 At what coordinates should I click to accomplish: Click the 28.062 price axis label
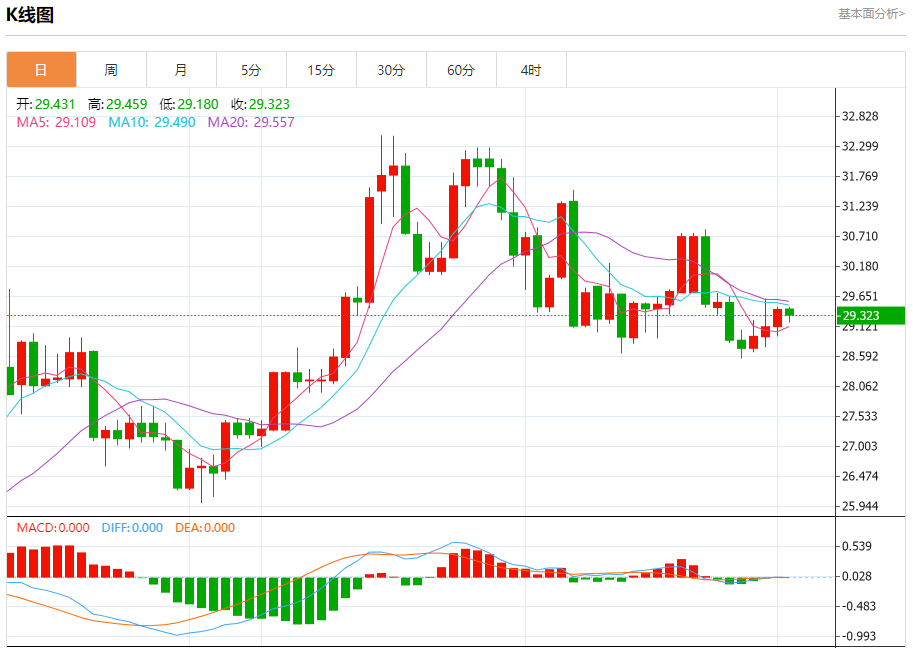(860, 386)
